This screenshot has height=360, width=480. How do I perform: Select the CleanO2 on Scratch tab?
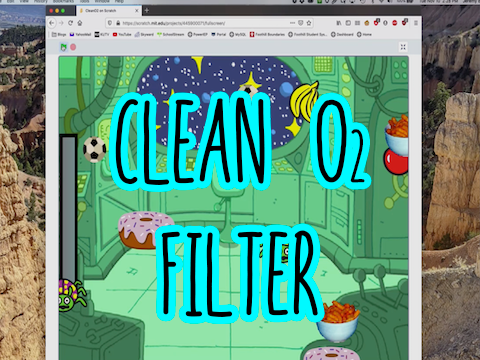point(108,11)
